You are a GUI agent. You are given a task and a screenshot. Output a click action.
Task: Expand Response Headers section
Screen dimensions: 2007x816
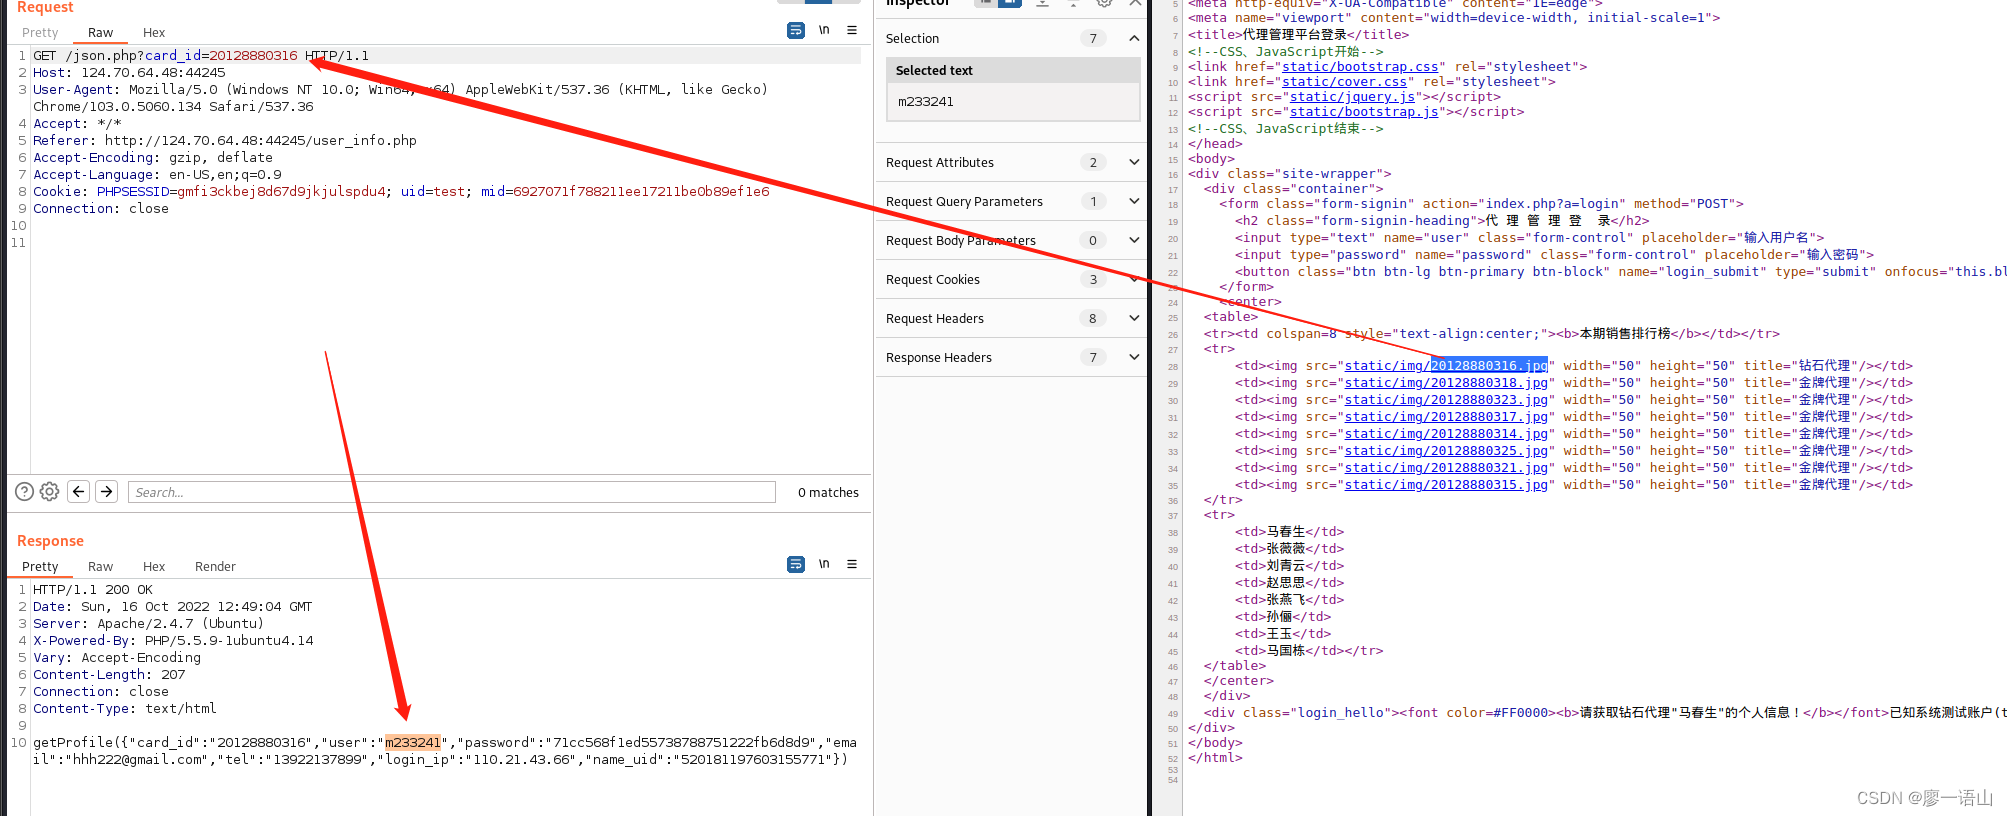(1134, 357)
